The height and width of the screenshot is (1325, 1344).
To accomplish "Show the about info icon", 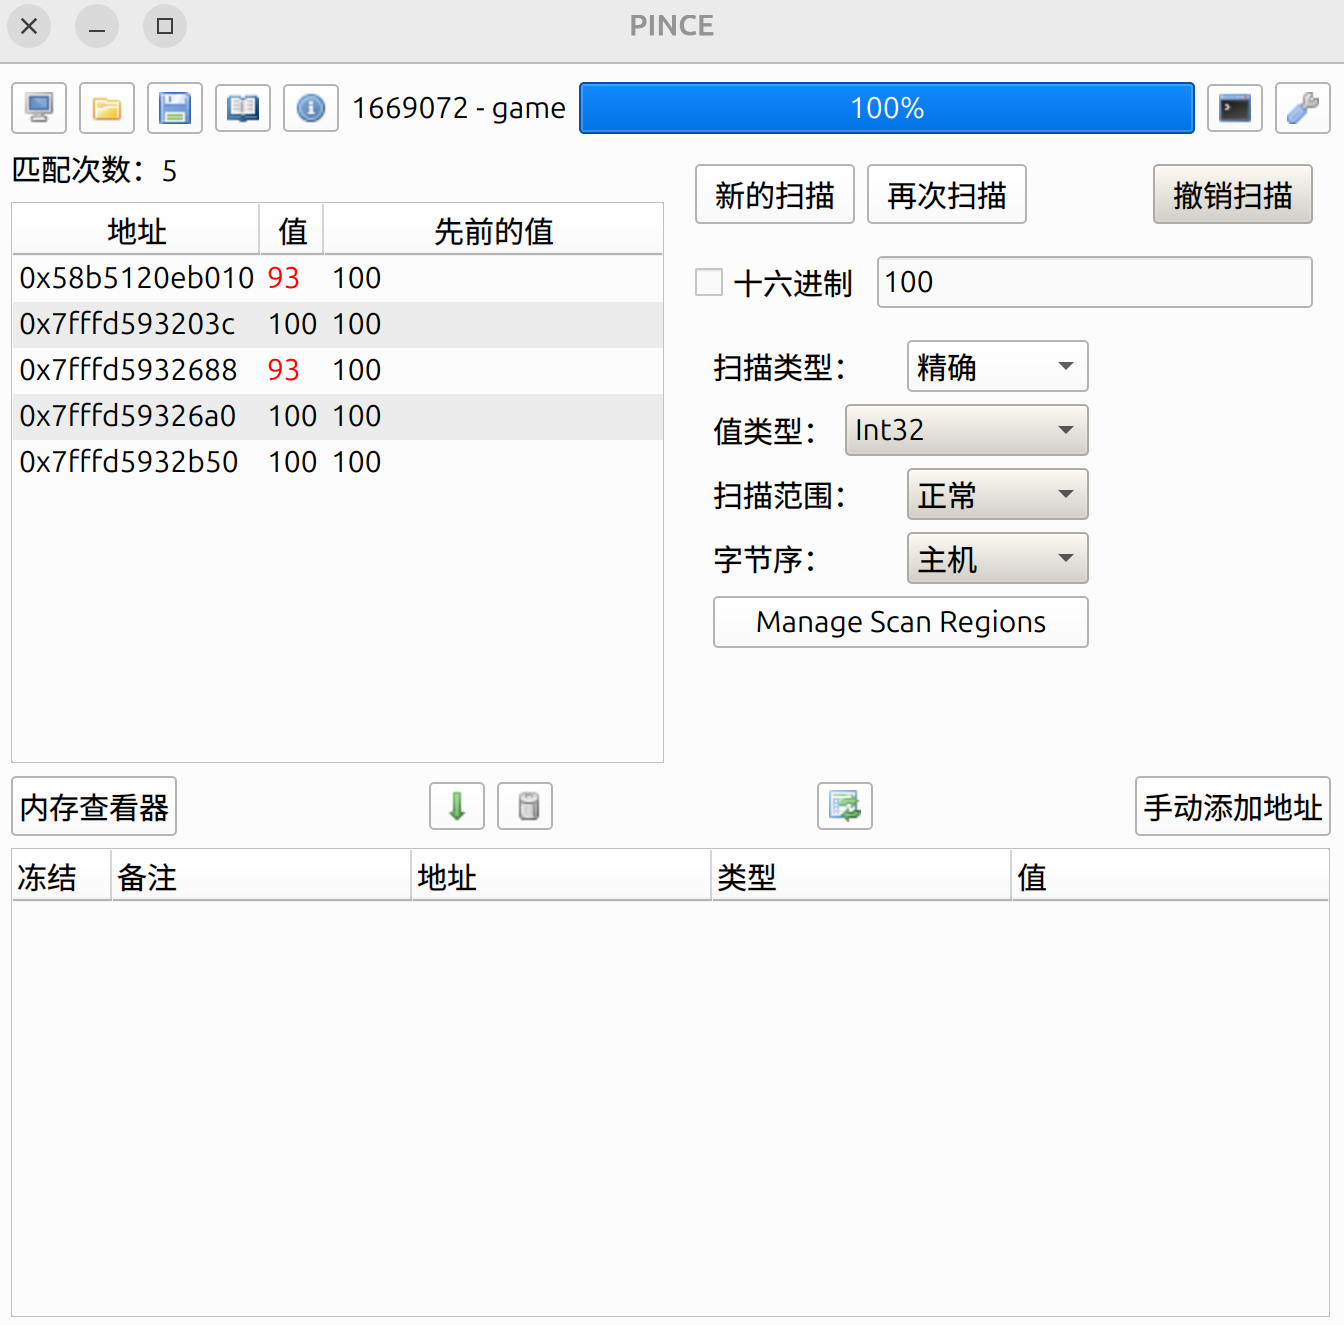I will (311, 108).
